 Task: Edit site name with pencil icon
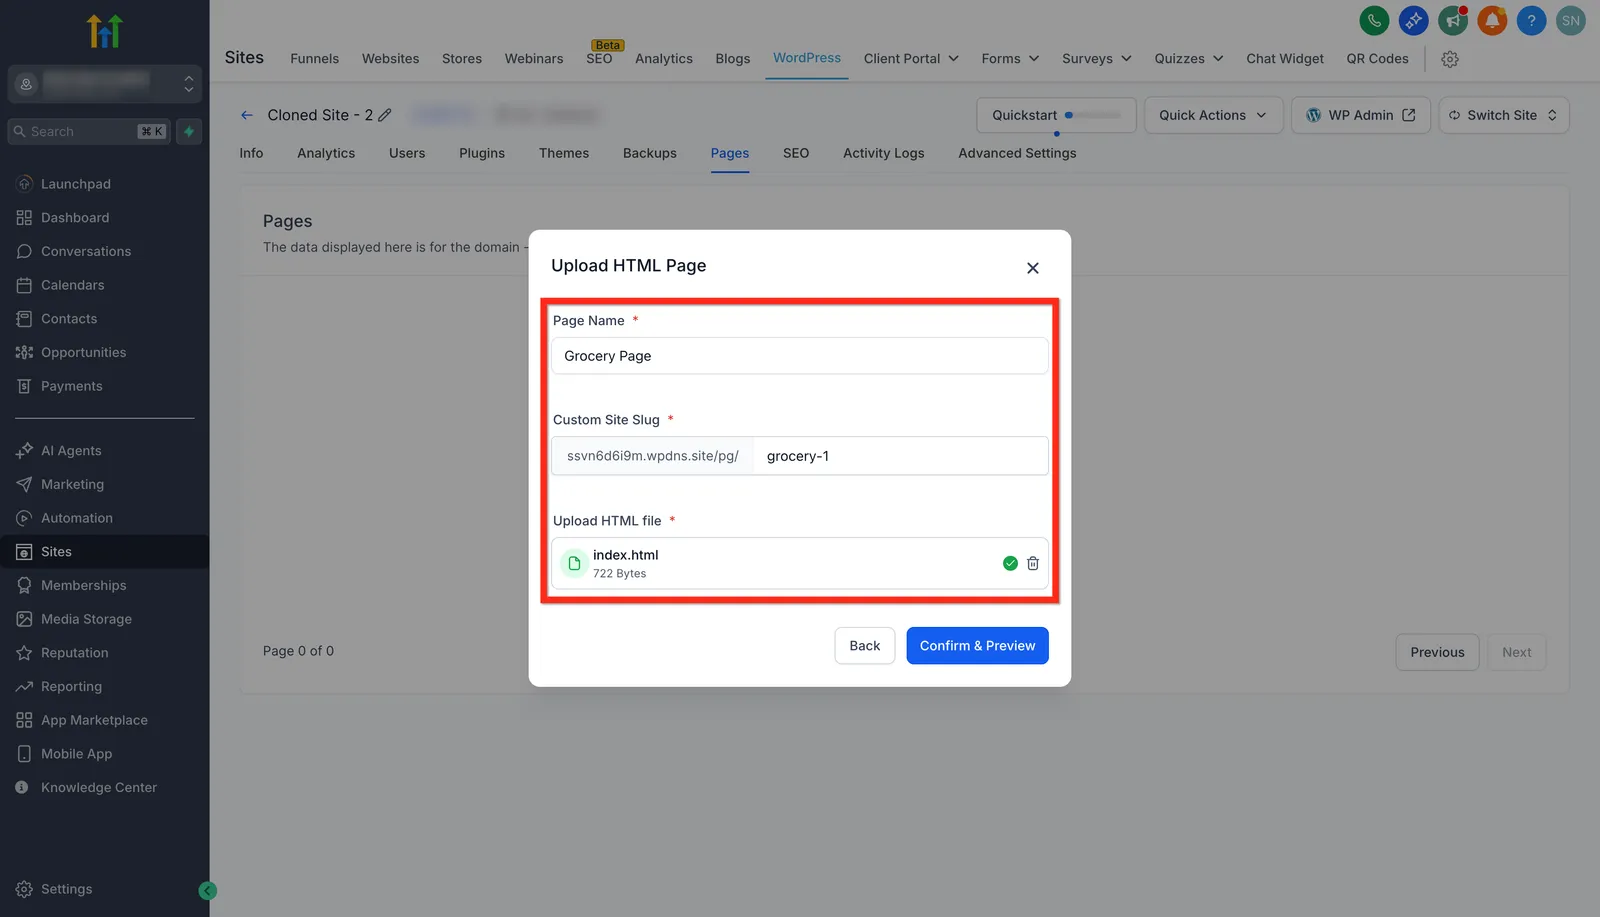coord(385,115)
